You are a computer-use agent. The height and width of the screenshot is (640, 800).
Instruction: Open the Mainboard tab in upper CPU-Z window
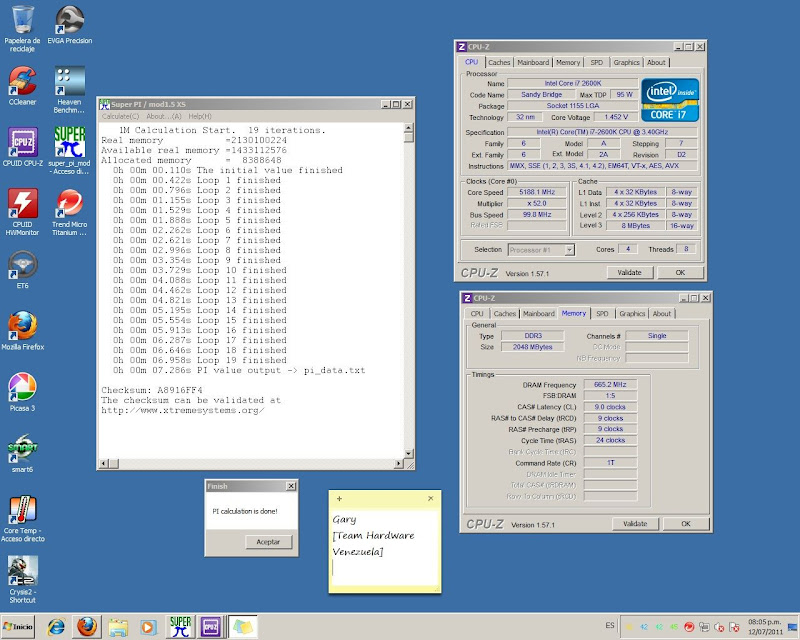click(x=533, y=62)
